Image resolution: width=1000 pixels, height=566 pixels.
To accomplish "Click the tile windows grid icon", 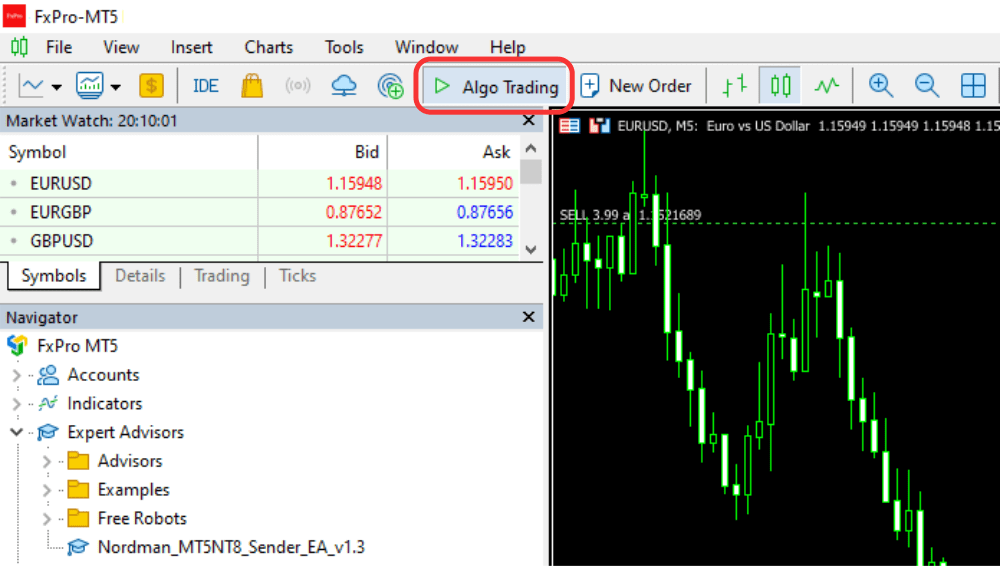I will 973,86.
